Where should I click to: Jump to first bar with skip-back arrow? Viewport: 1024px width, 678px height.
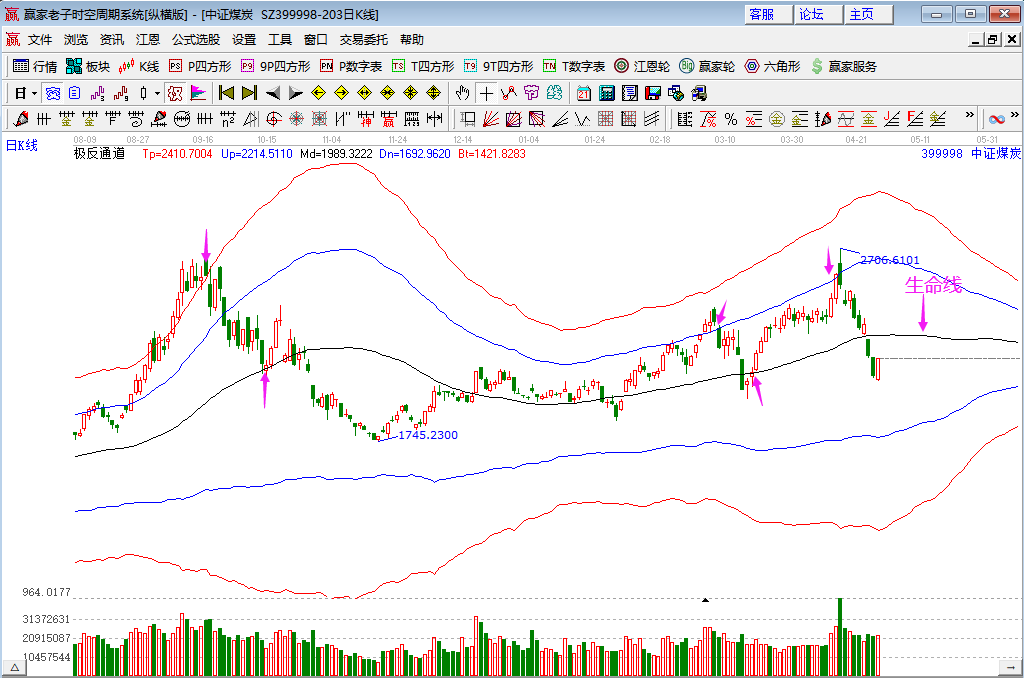(227, 93)
